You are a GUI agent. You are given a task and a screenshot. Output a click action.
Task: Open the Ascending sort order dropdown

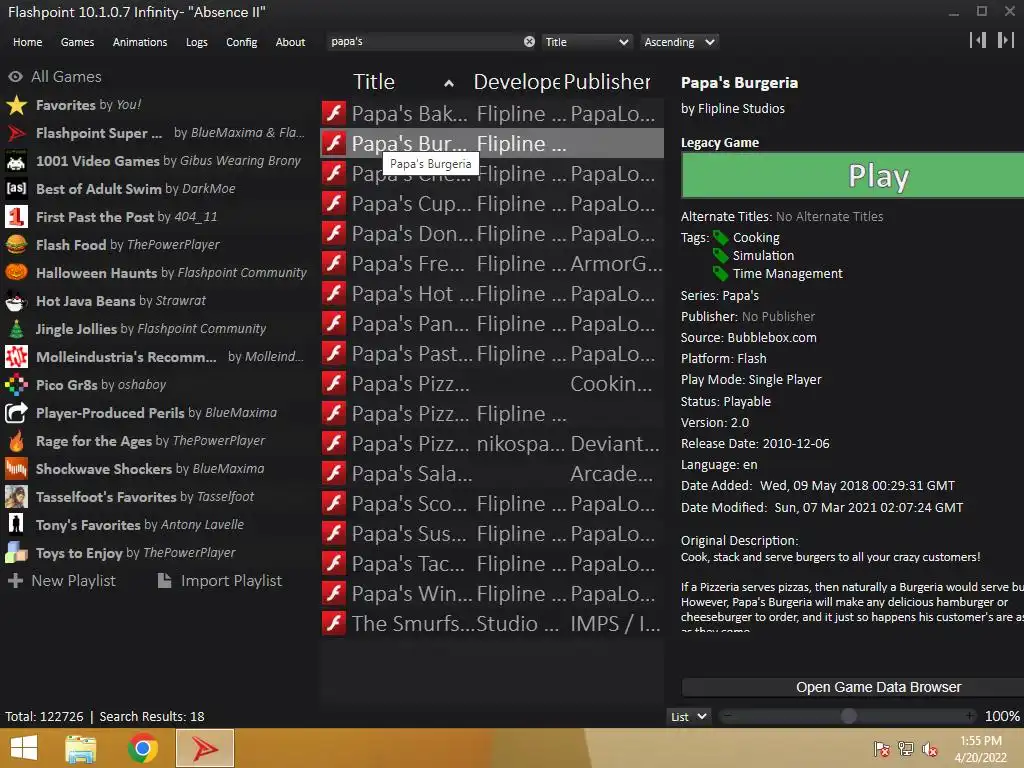click(x=679, y=42)
